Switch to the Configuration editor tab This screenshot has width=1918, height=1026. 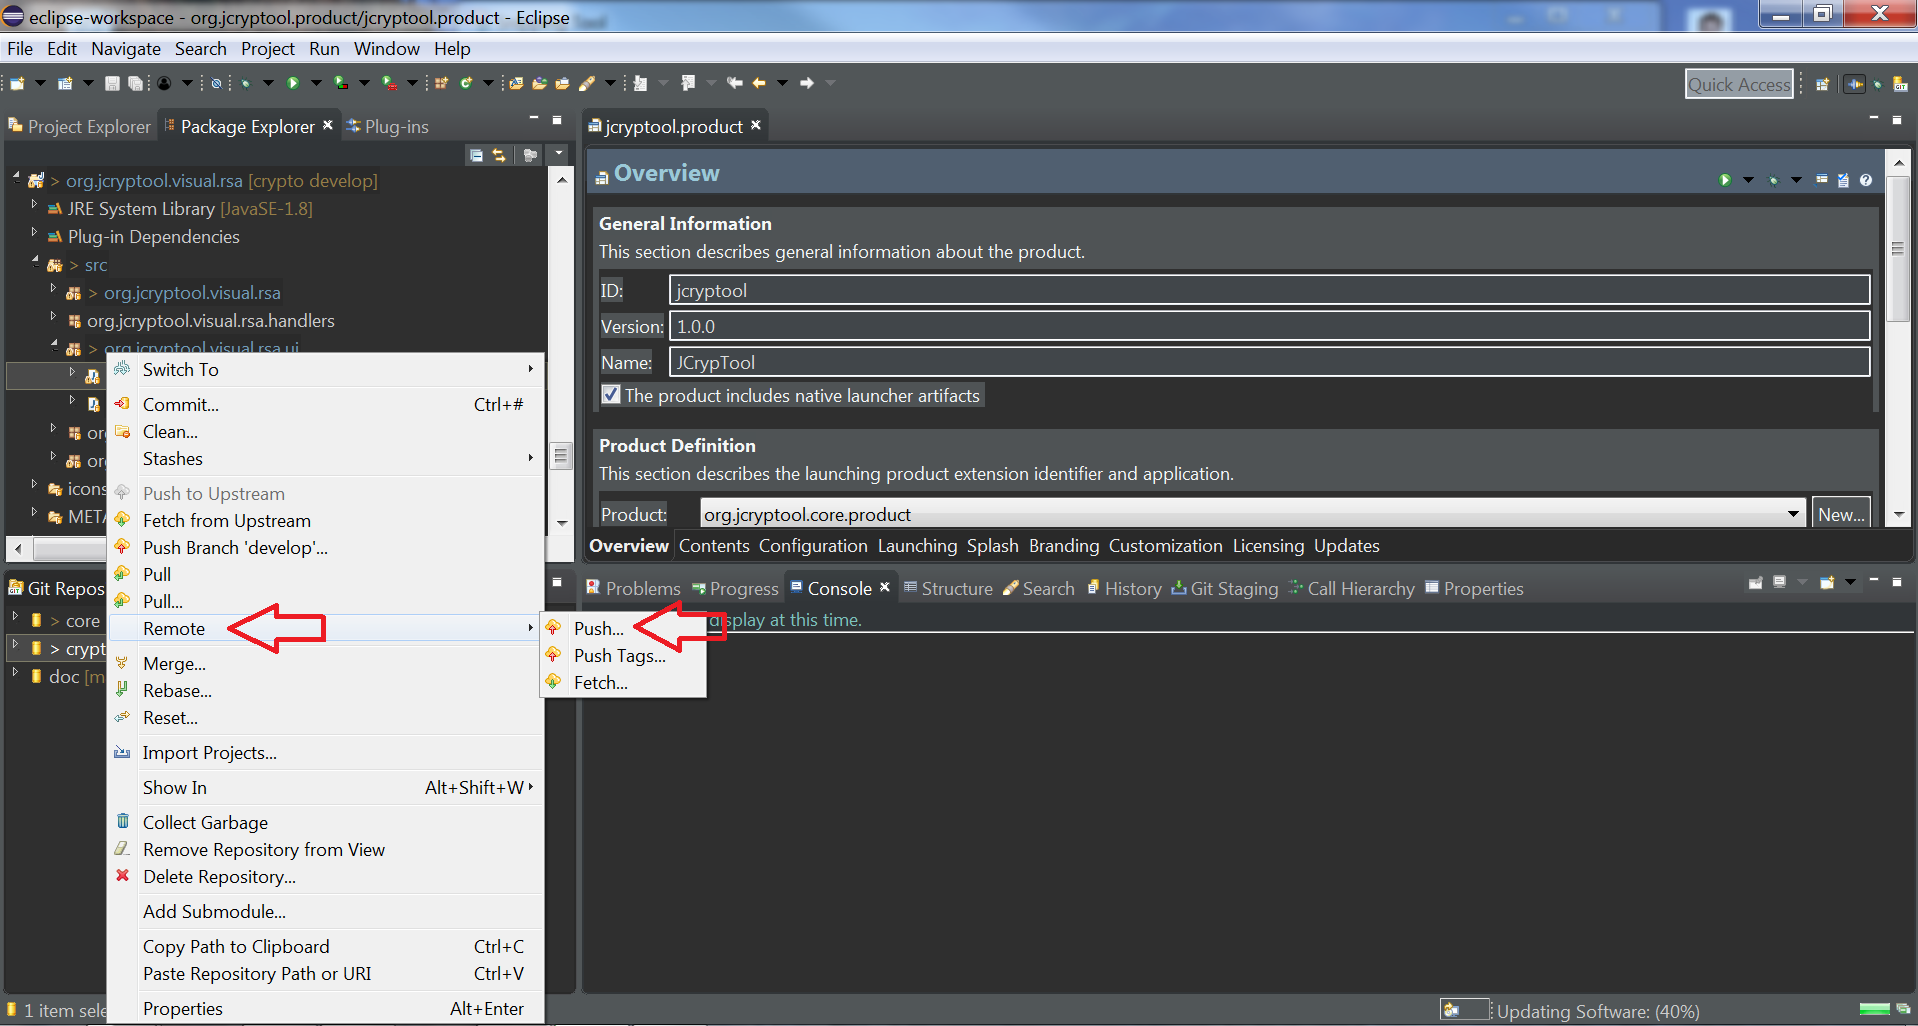[813, 545]
